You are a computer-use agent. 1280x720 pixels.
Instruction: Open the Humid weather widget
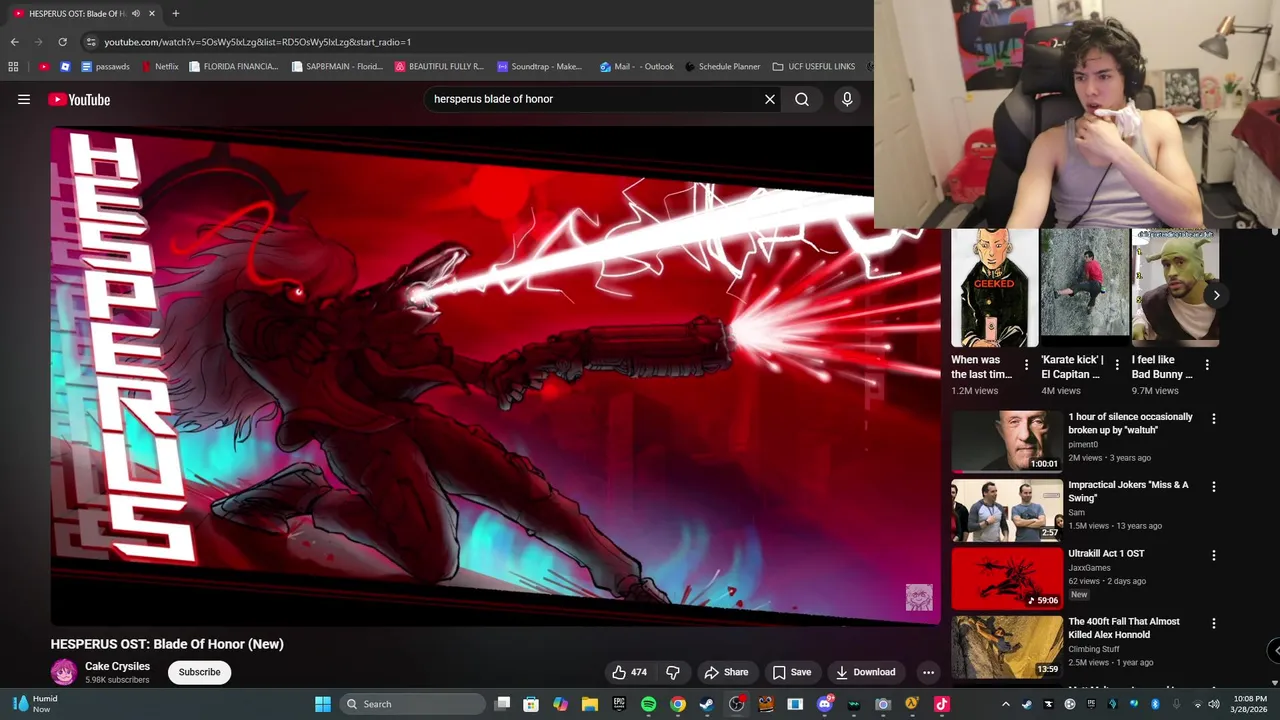click(35, 704)
